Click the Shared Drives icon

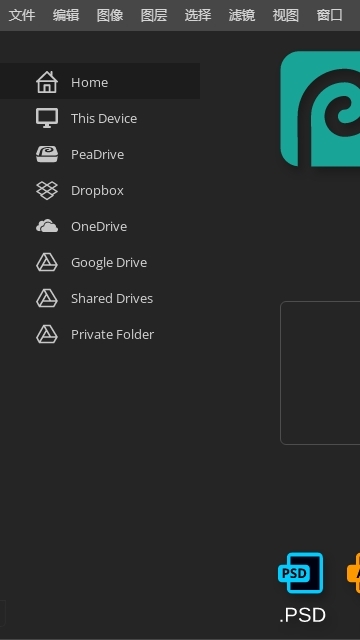47,298
